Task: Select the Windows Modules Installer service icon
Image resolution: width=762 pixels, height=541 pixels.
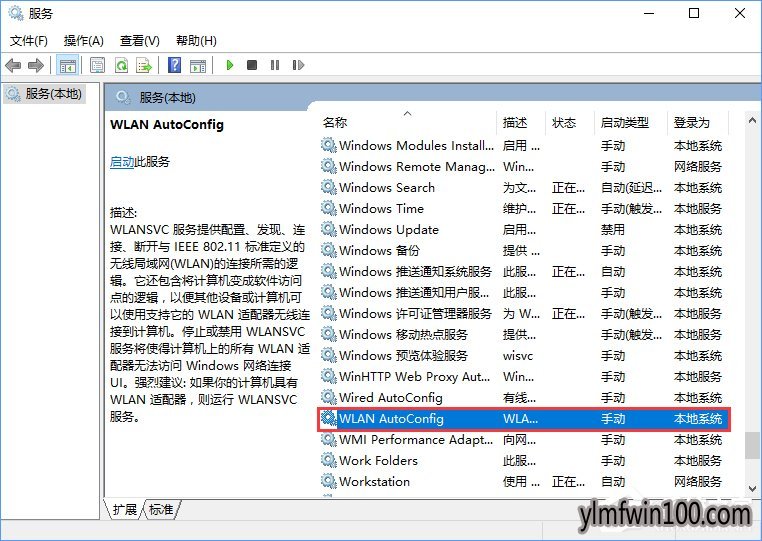Action: (329, 145)
